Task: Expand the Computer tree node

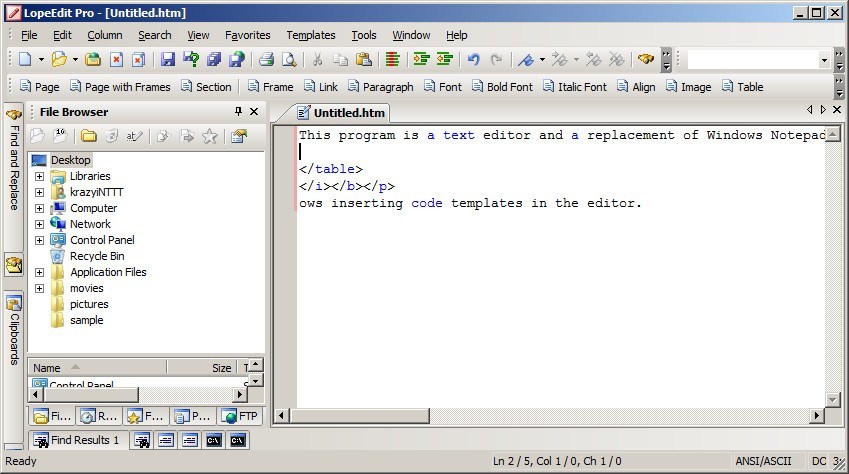Action: (x=40, y=208)
